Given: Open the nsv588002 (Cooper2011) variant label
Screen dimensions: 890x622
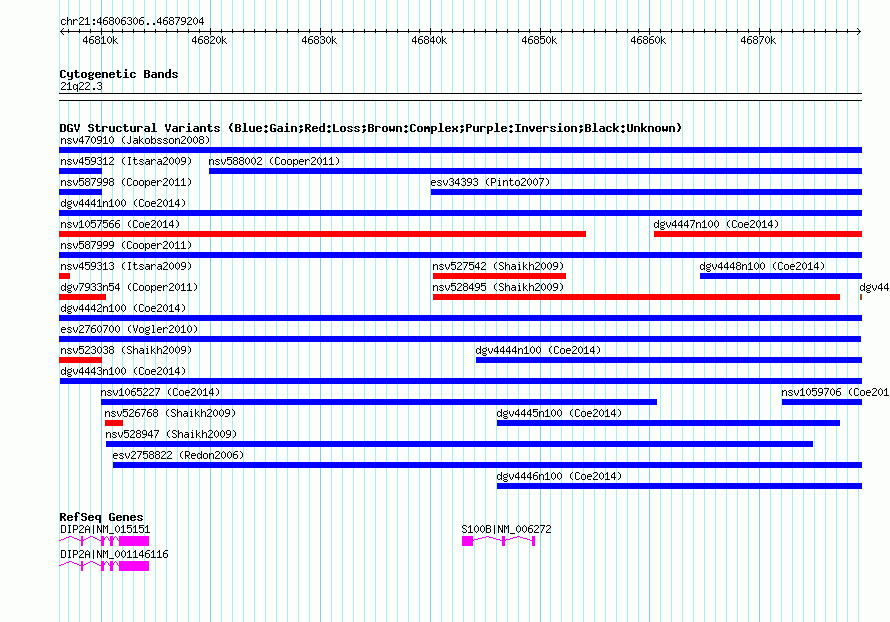Looking at the screenshot, I should [x=274, y=161].
